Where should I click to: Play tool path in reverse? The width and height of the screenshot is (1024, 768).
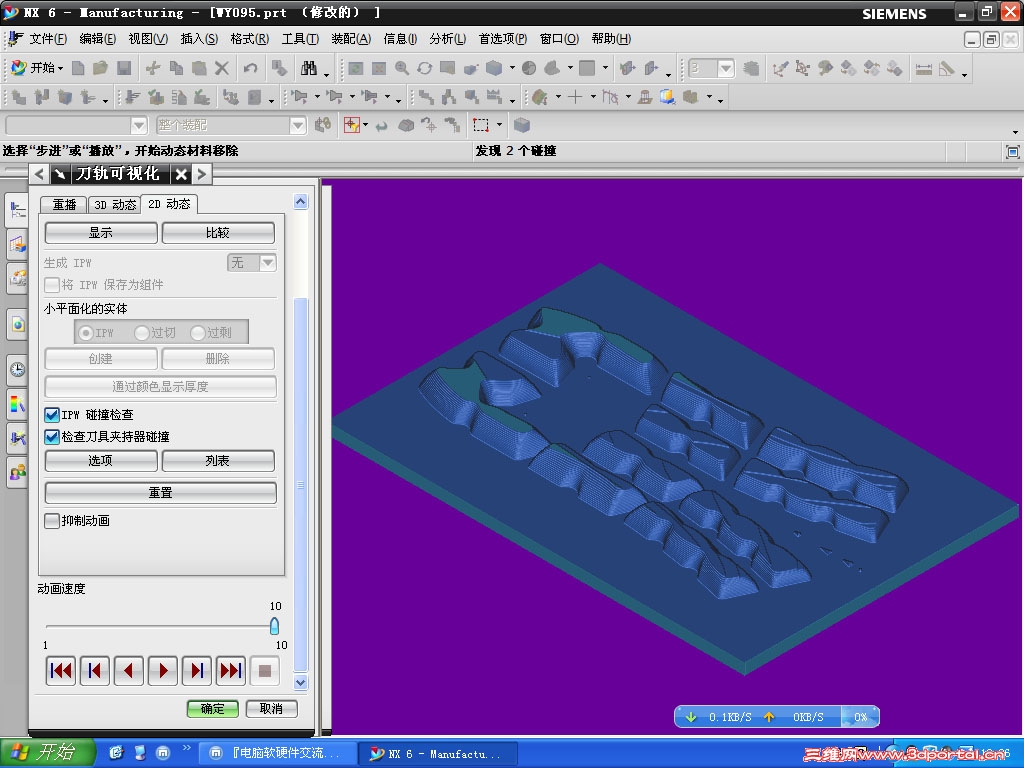point(129,671)
